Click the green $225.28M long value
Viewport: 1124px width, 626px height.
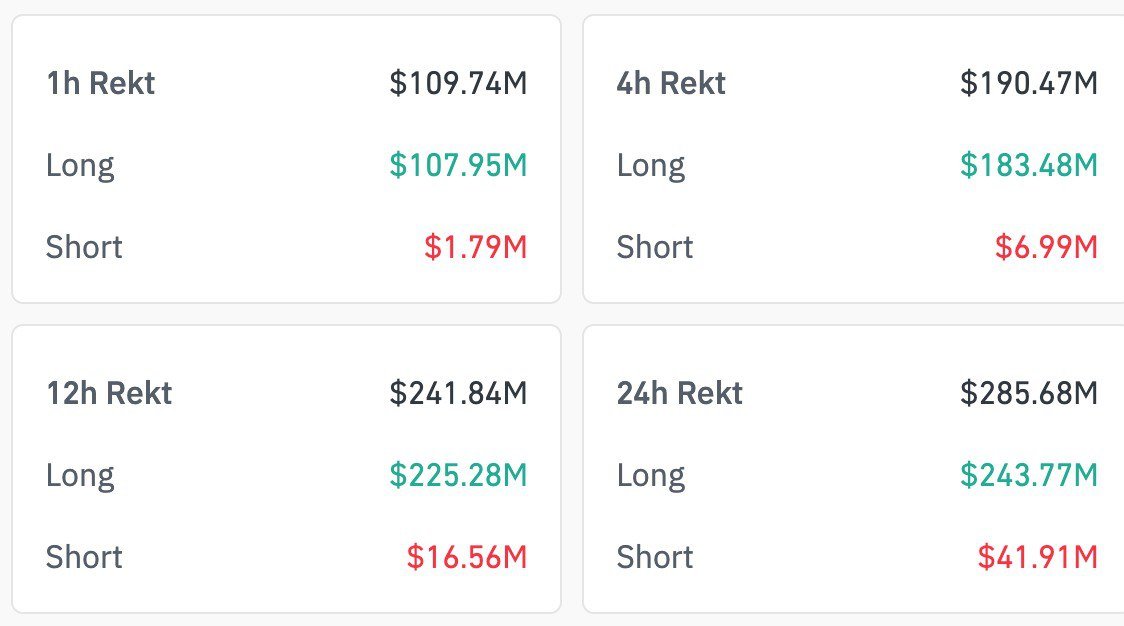(458, 475)
